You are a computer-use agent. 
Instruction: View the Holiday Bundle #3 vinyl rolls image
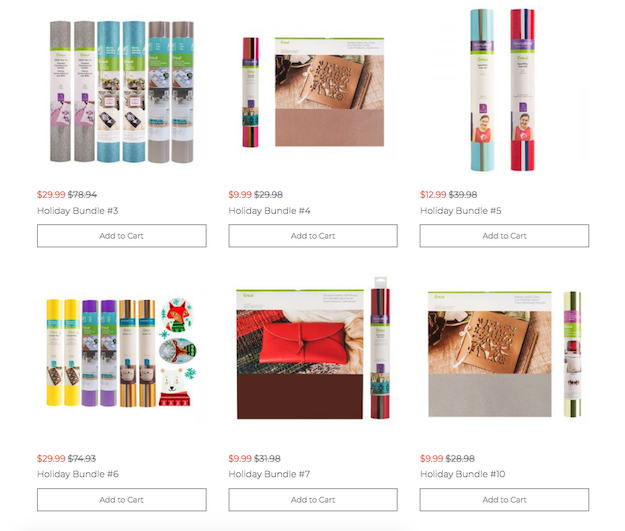point(122,92)
